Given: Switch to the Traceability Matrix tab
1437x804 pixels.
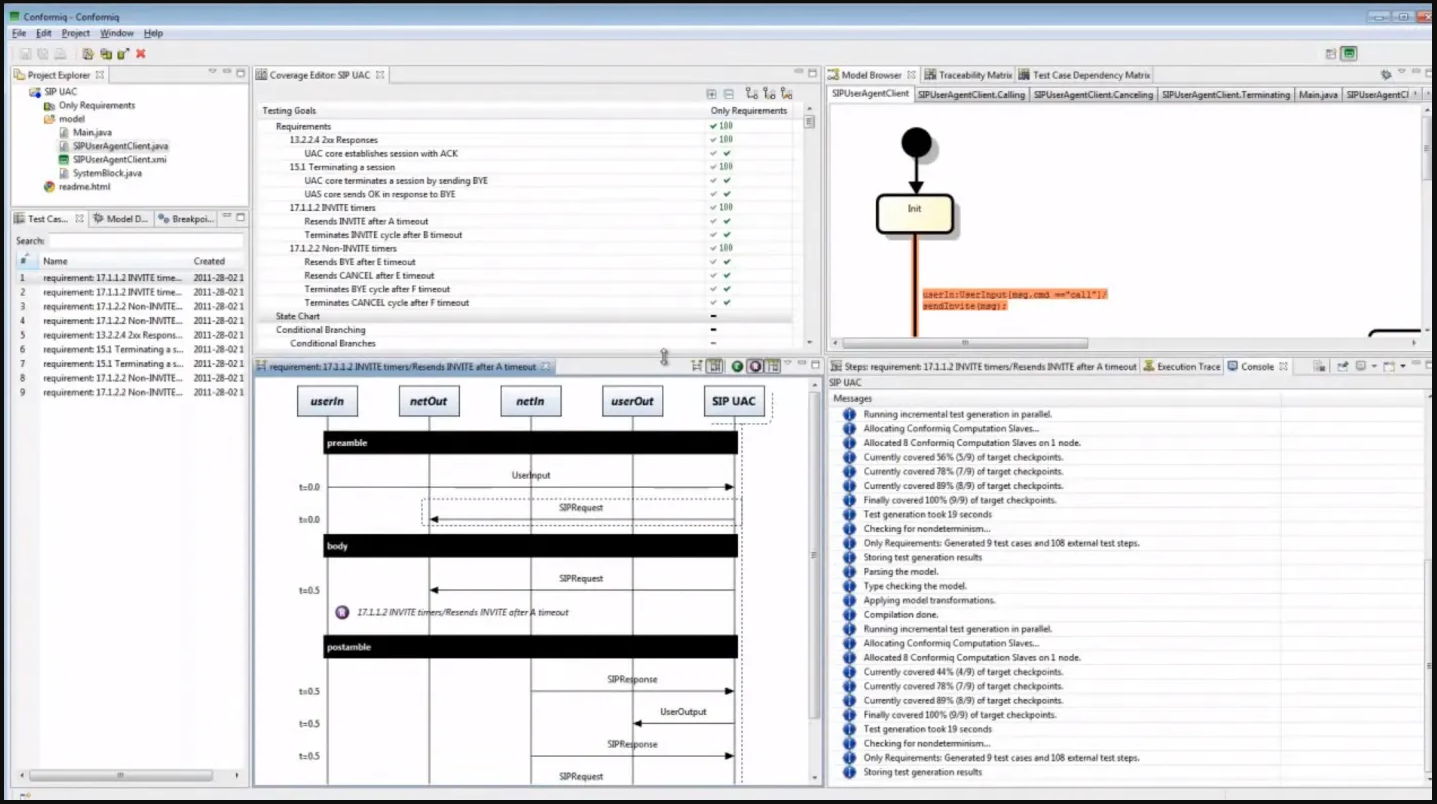Looking at the screenshot, I should [x=968, y=75].
